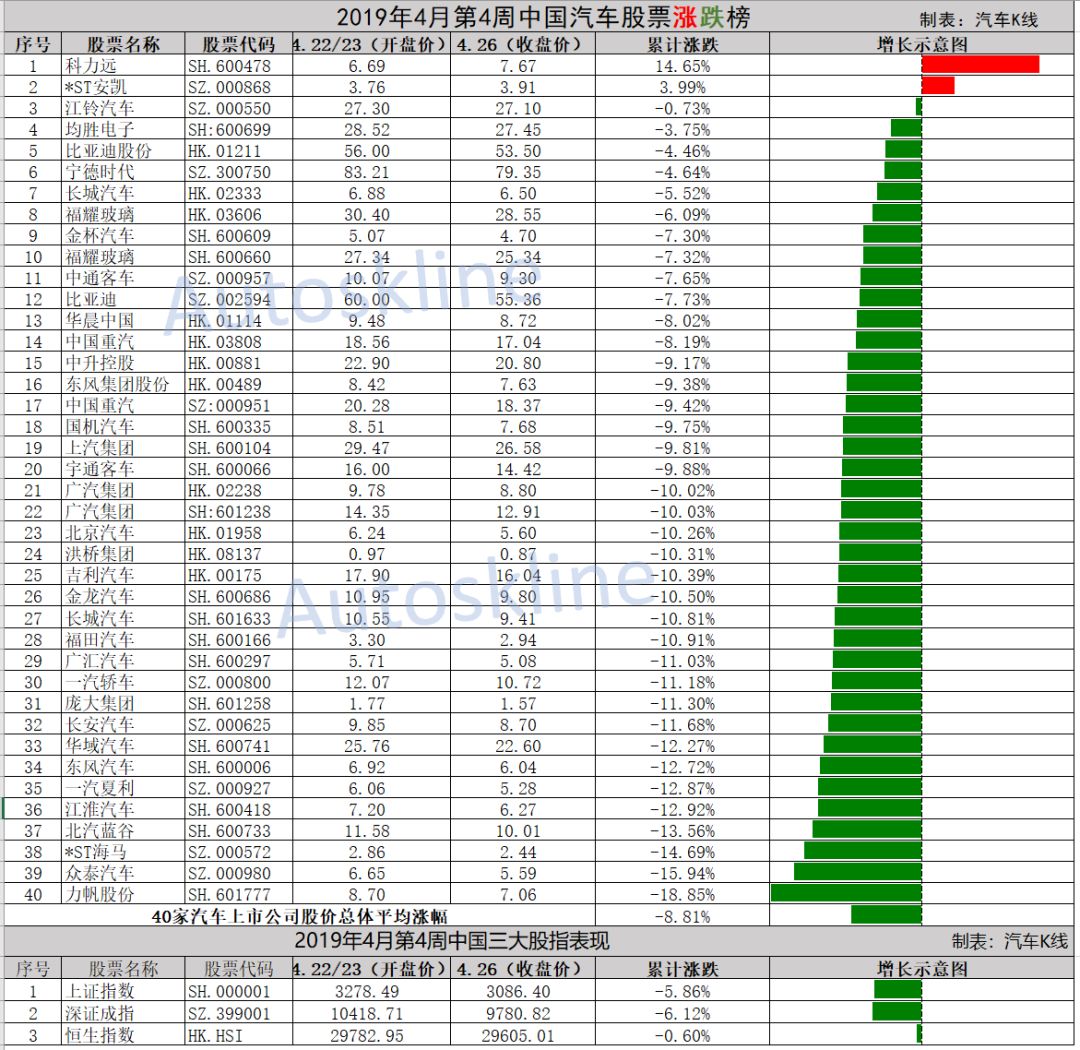Click the red bar for *ST安凯
Screen dimensions: 1080x1050
pos(937,86)
